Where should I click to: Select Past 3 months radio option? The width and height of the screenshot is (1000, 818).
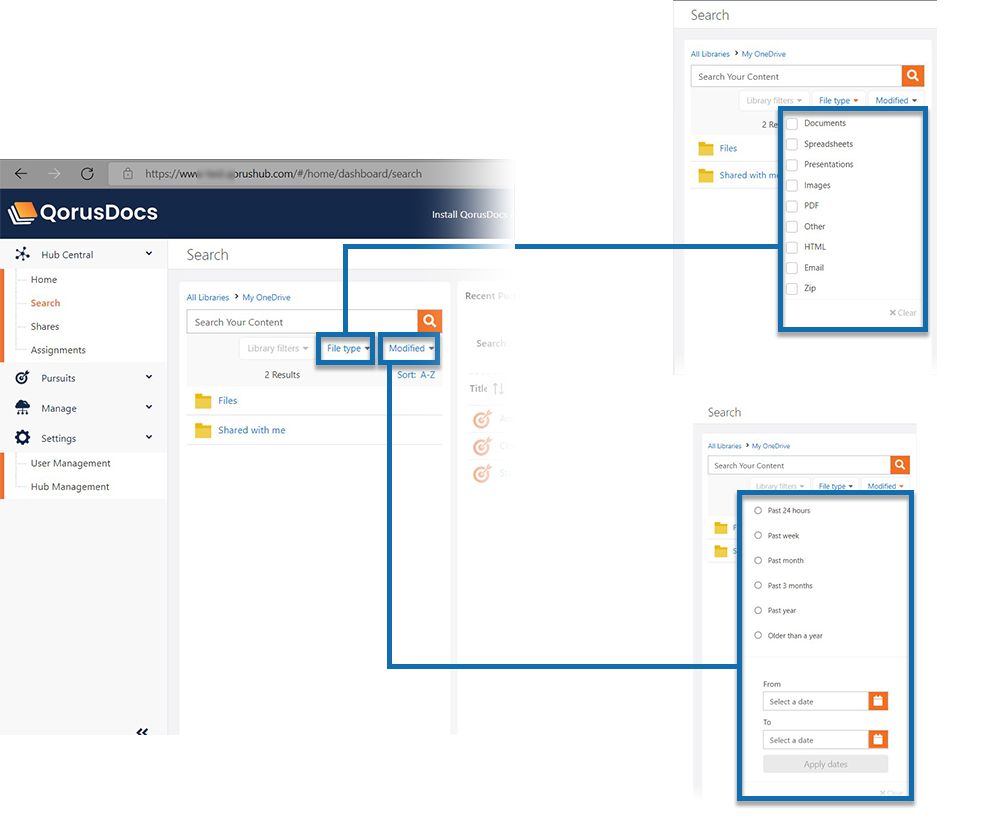click(758, 585)
